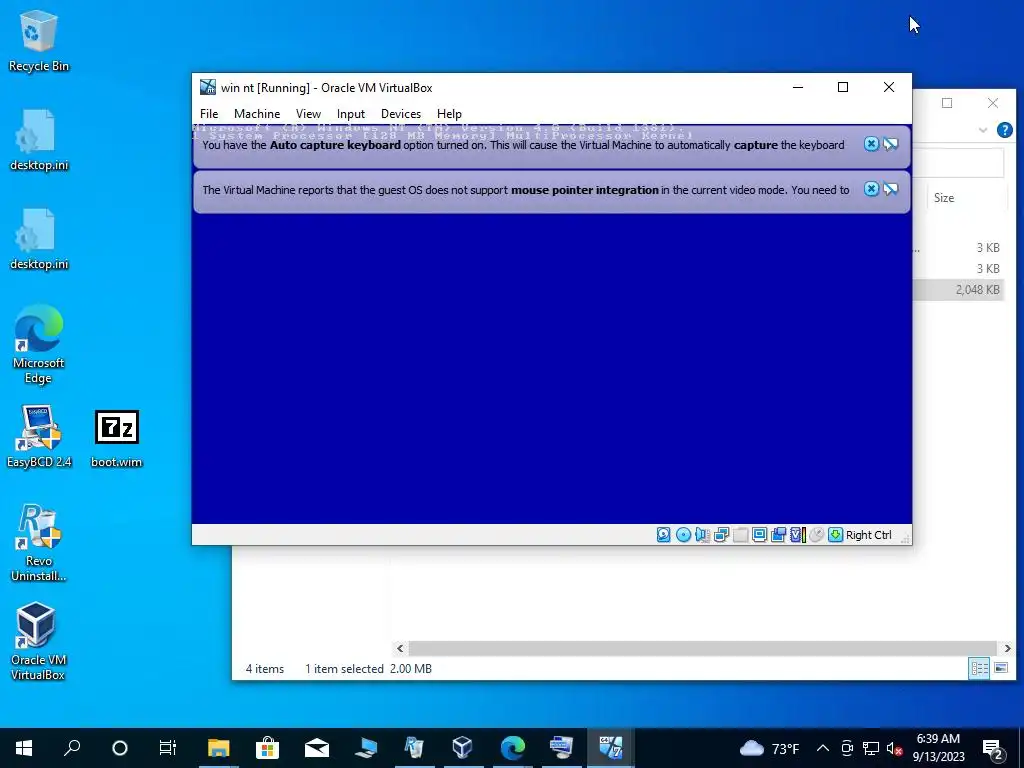Click the mouse pointer integration message text
1024x768 pixels.
[x=526, y=190]
